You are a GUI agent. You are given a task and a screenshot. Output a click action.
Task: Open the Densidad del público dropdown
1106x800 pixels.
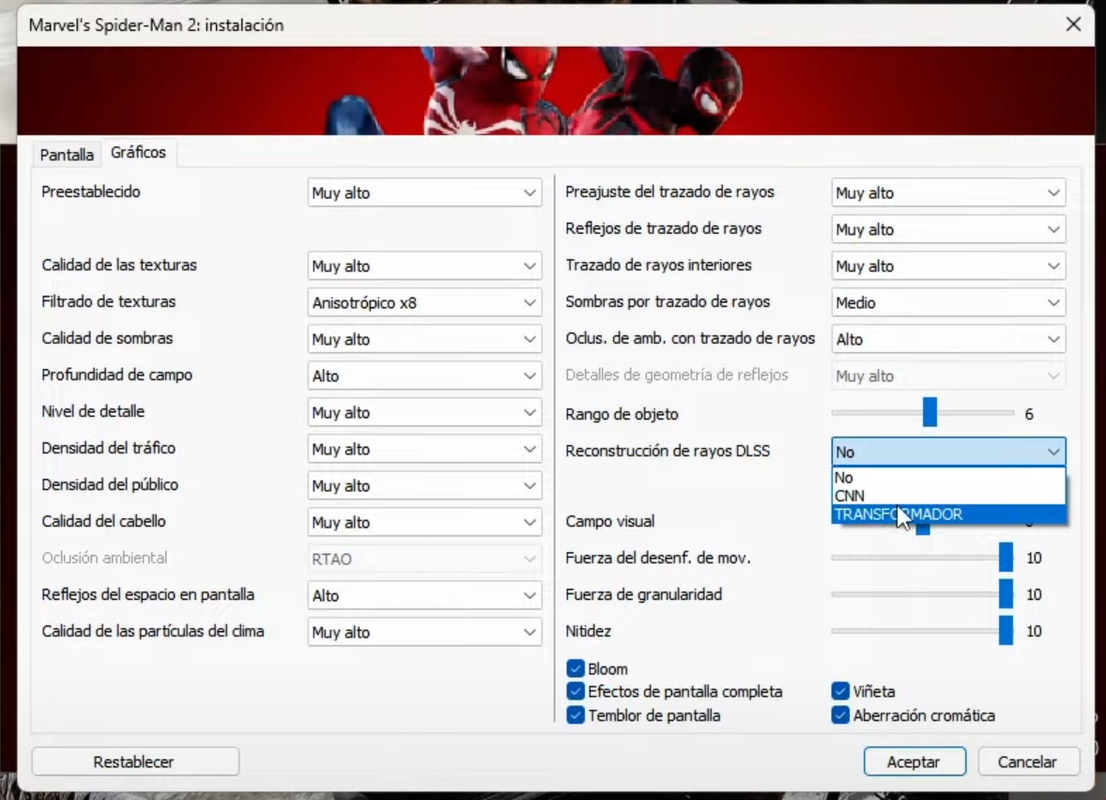tap(425, 486)
